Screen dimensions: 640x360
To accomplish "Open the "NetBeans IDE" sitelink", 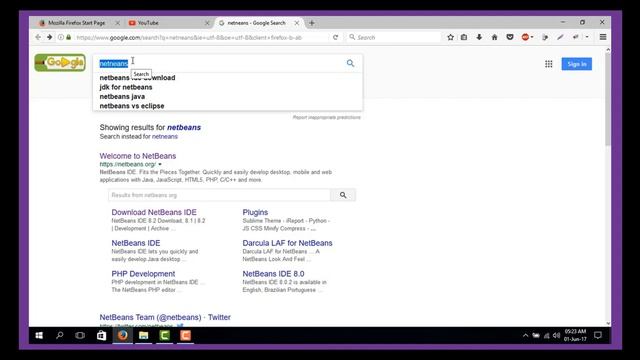I will pos(136,243).
